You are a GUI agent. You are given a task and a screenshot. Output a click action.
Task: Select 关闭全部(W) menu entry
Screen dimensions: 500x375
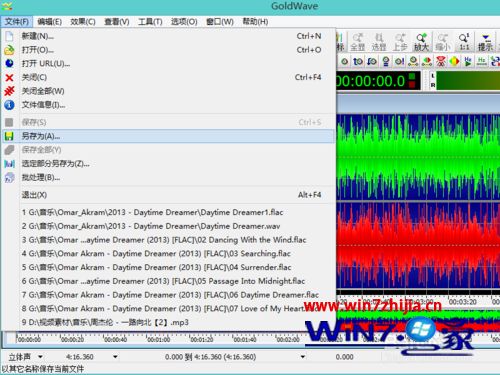pos(168,91)
